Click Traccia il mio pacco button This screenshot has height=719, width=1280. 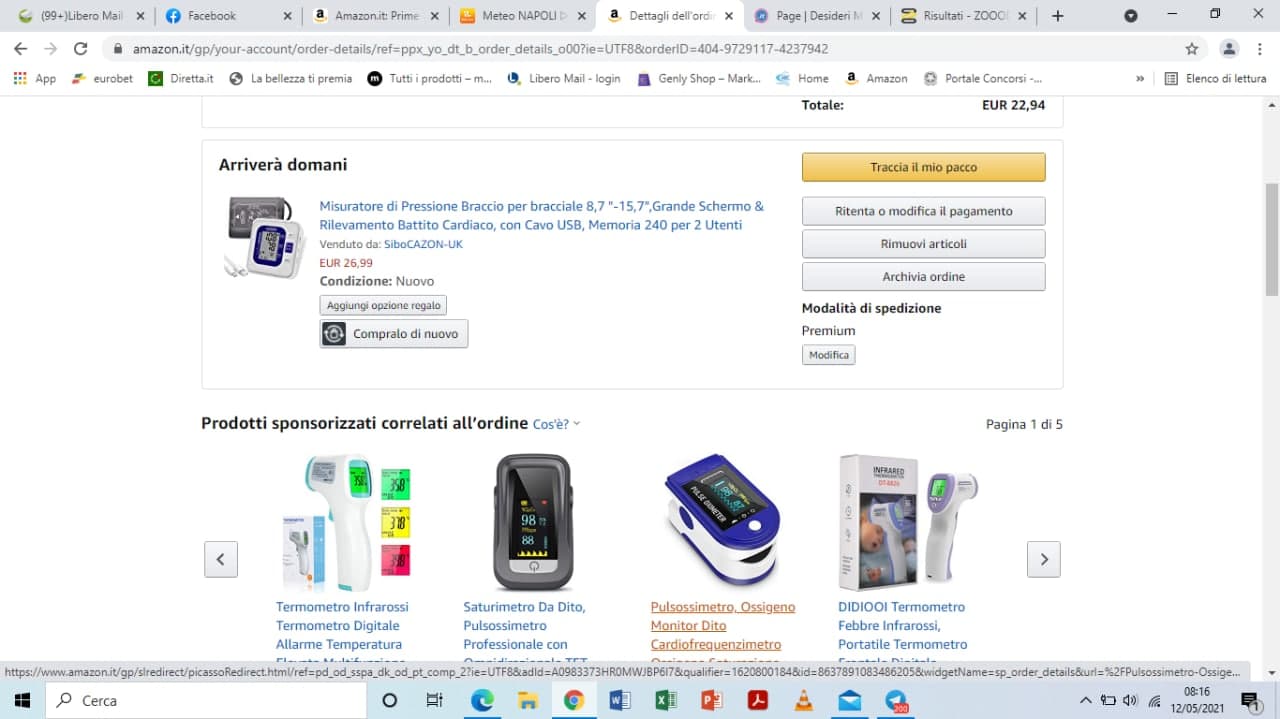coord(923,167)
